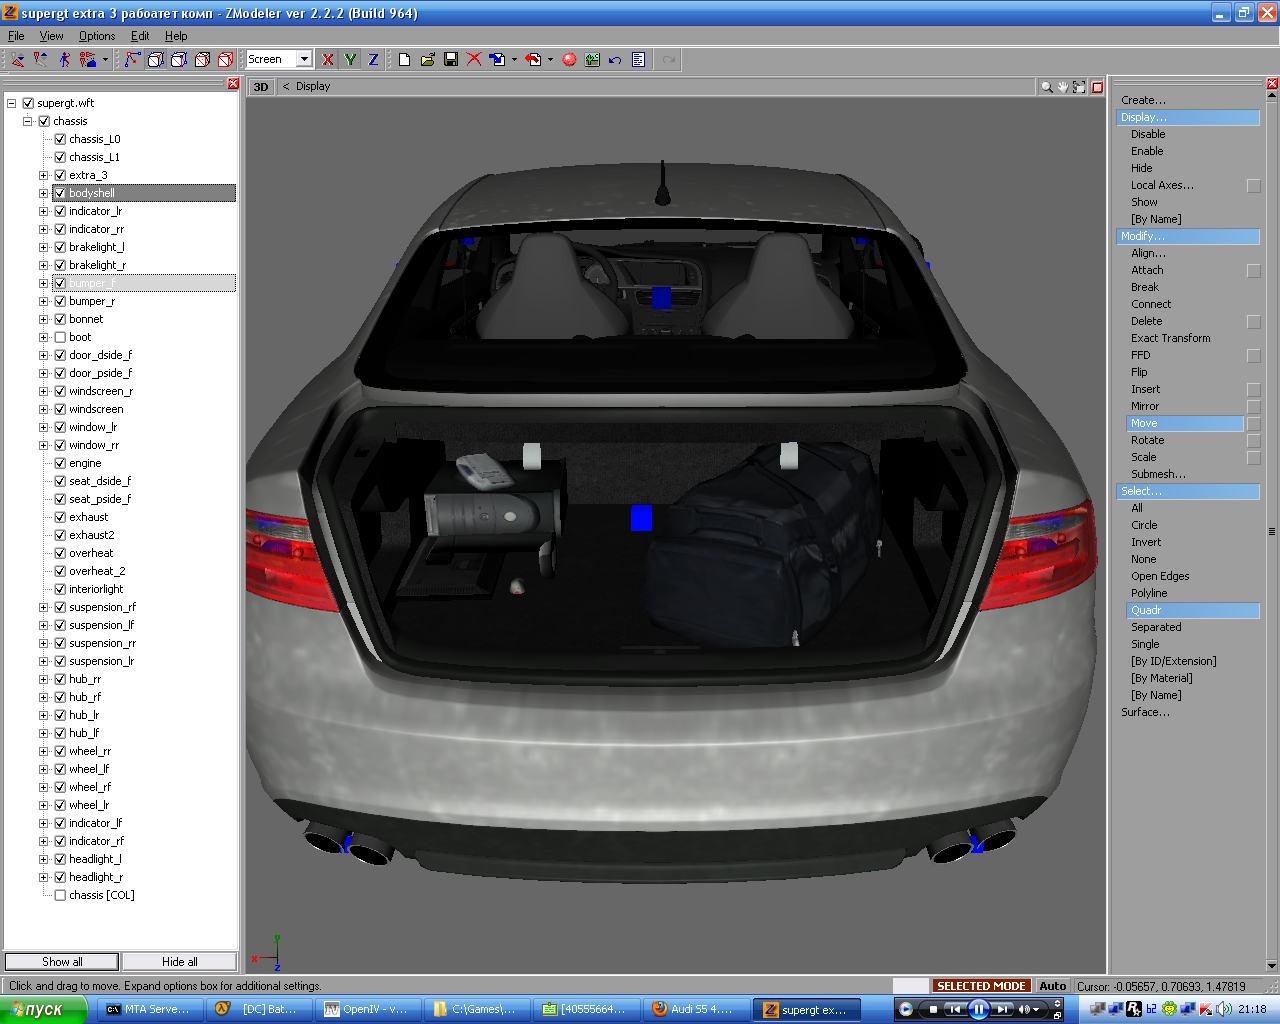Open the Edit menu

(x=140, y=36)
